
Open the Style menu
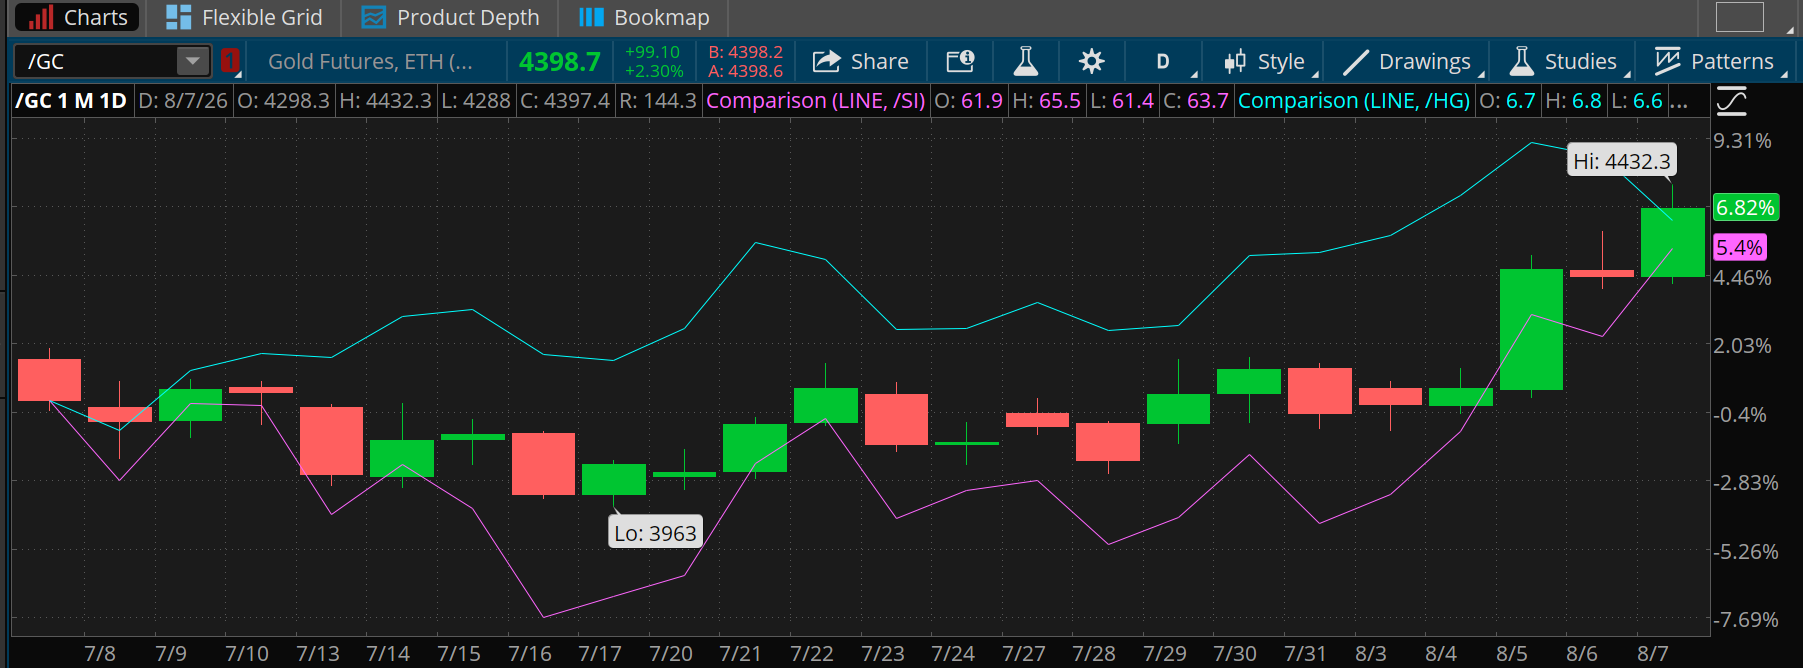1266,61
